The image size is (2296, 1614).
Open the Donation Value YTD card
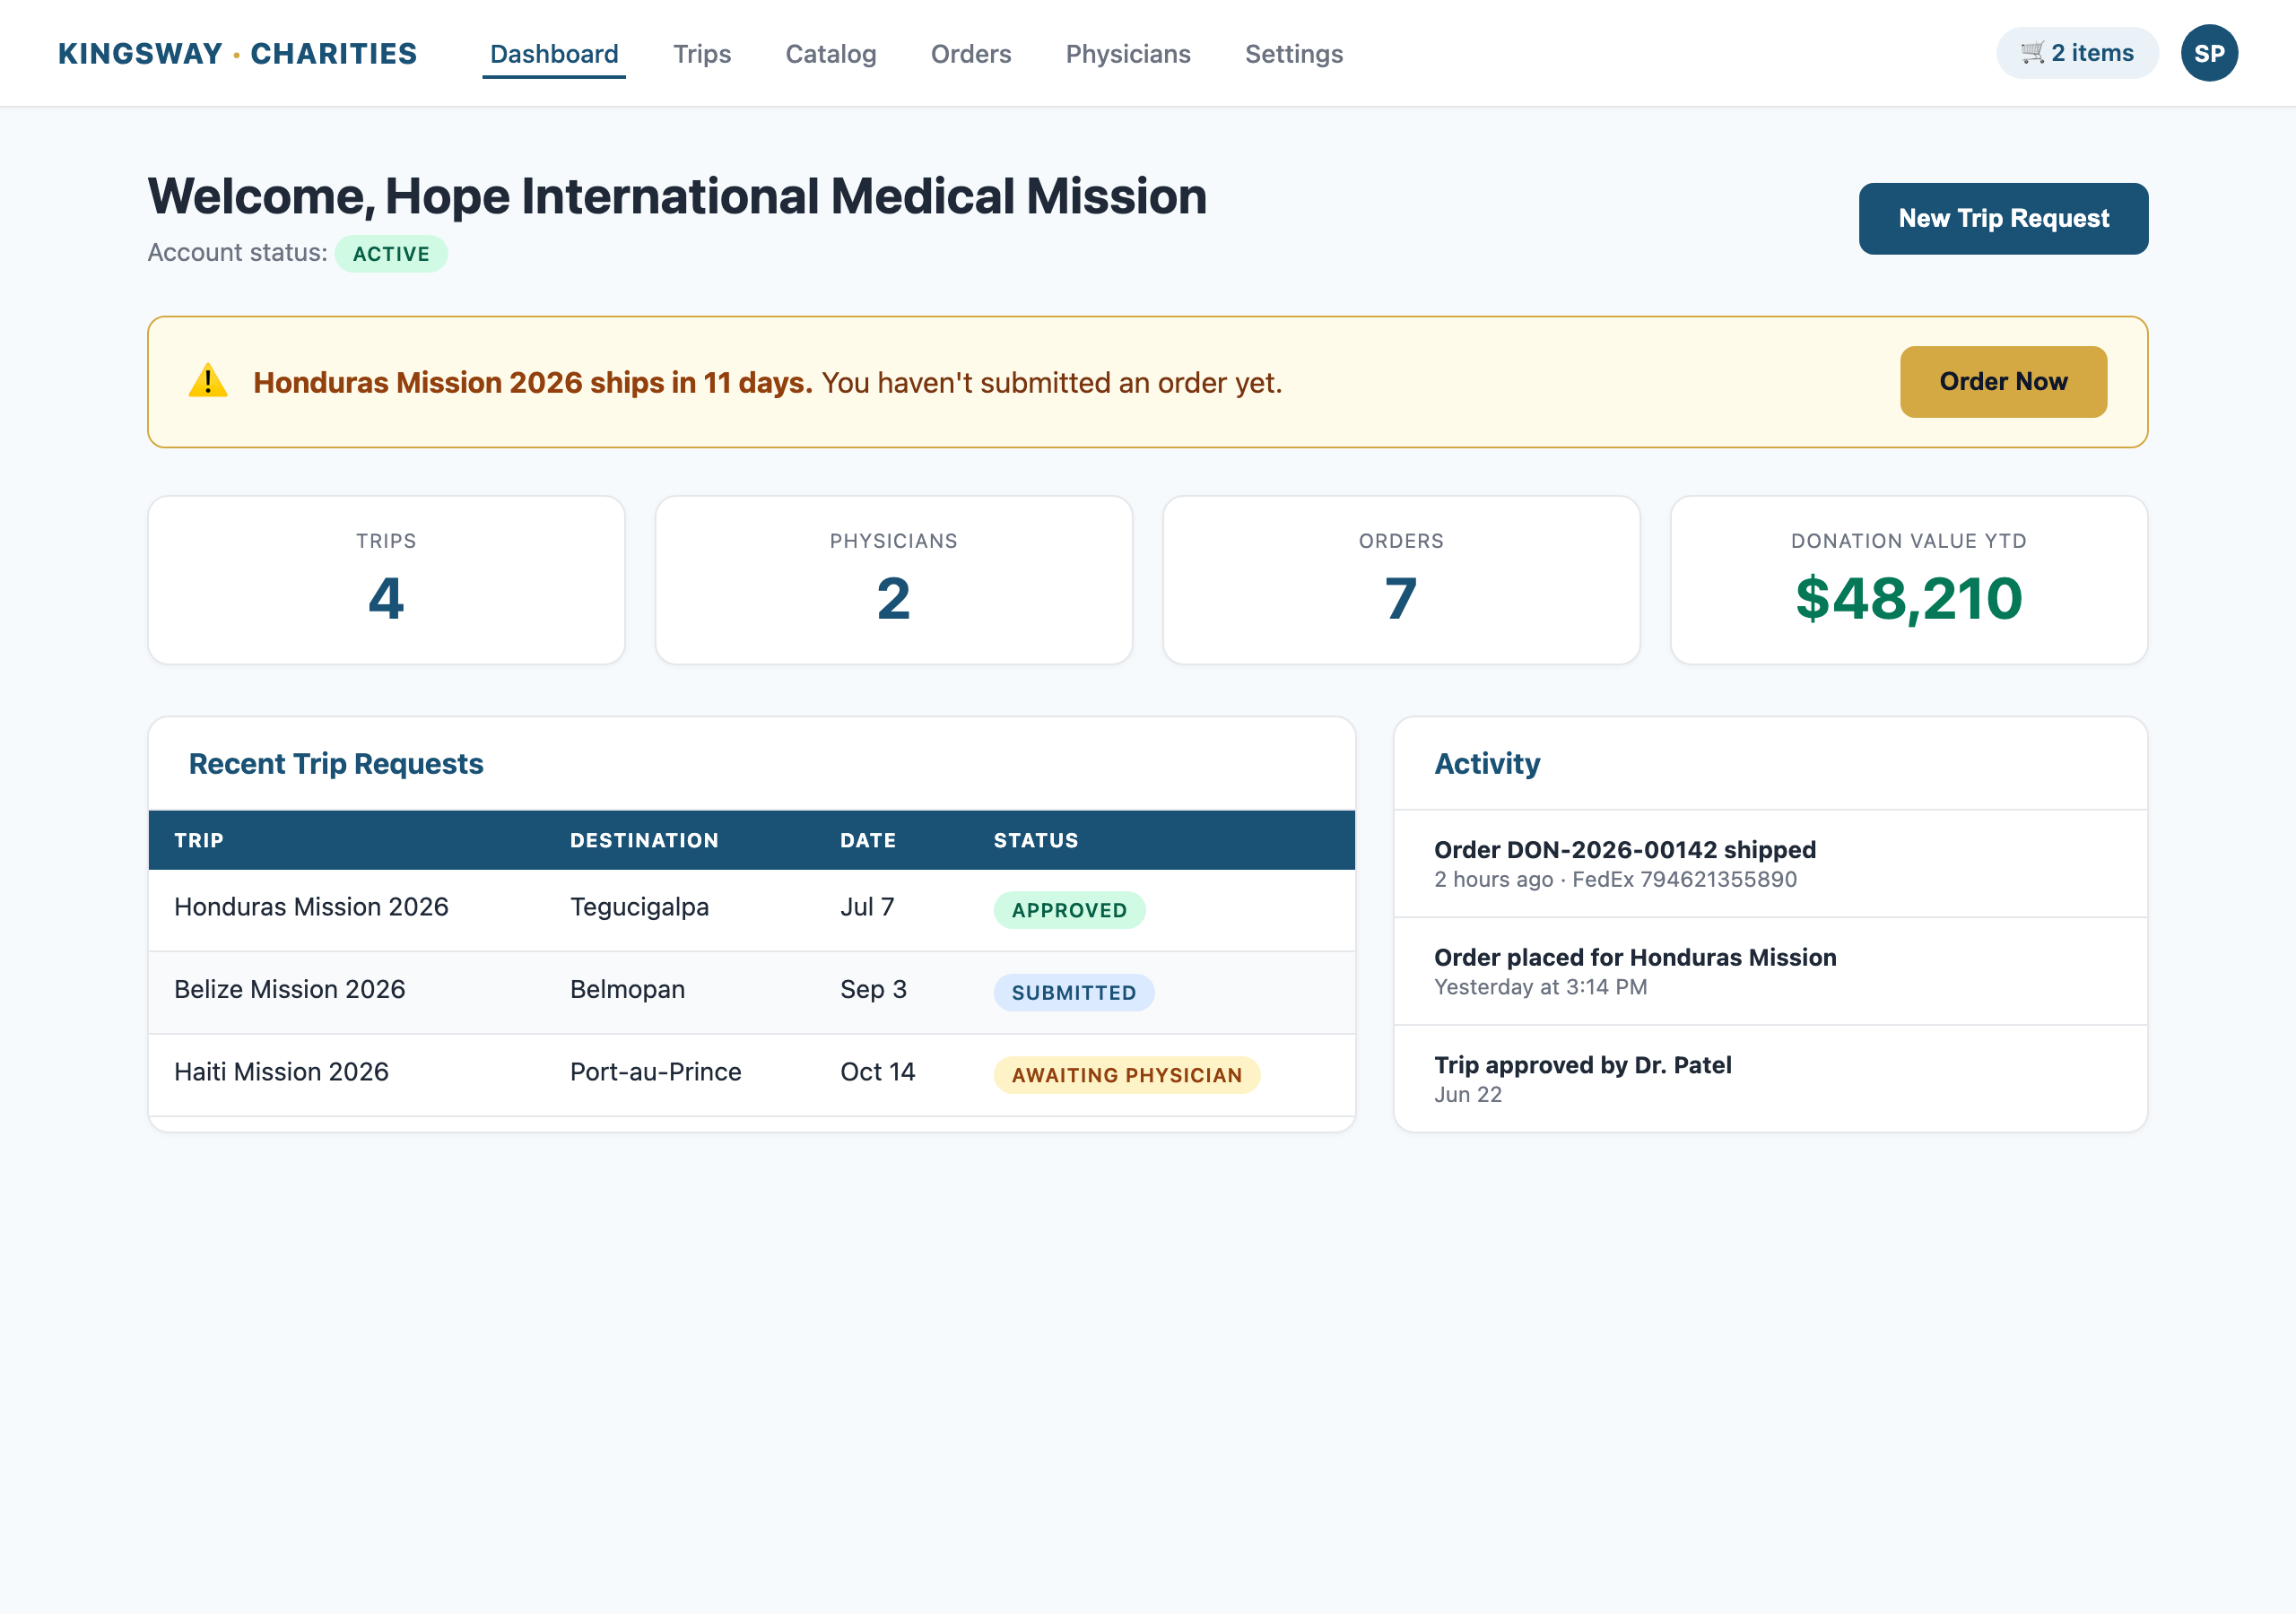coord(1908,580)
